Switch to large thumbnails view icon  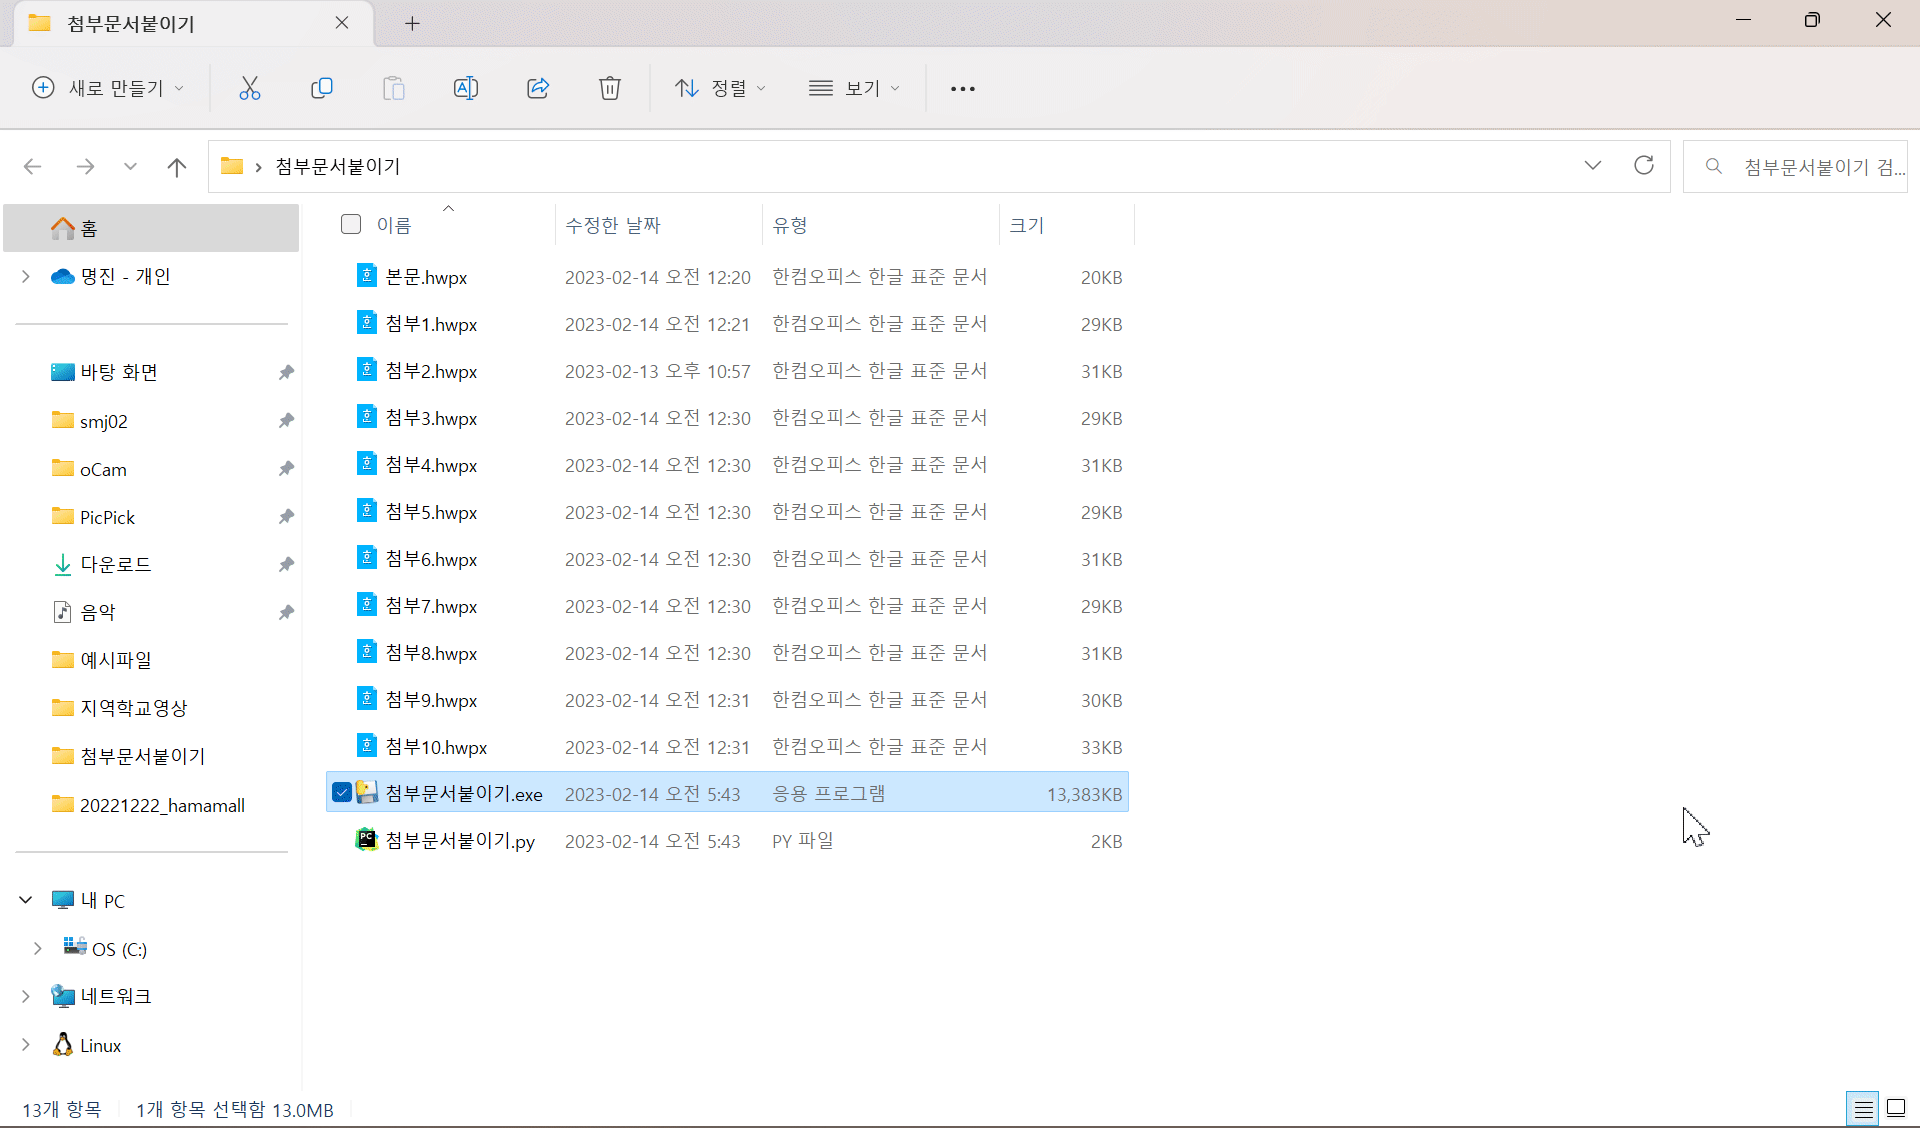click(x=1896, y=1108)
